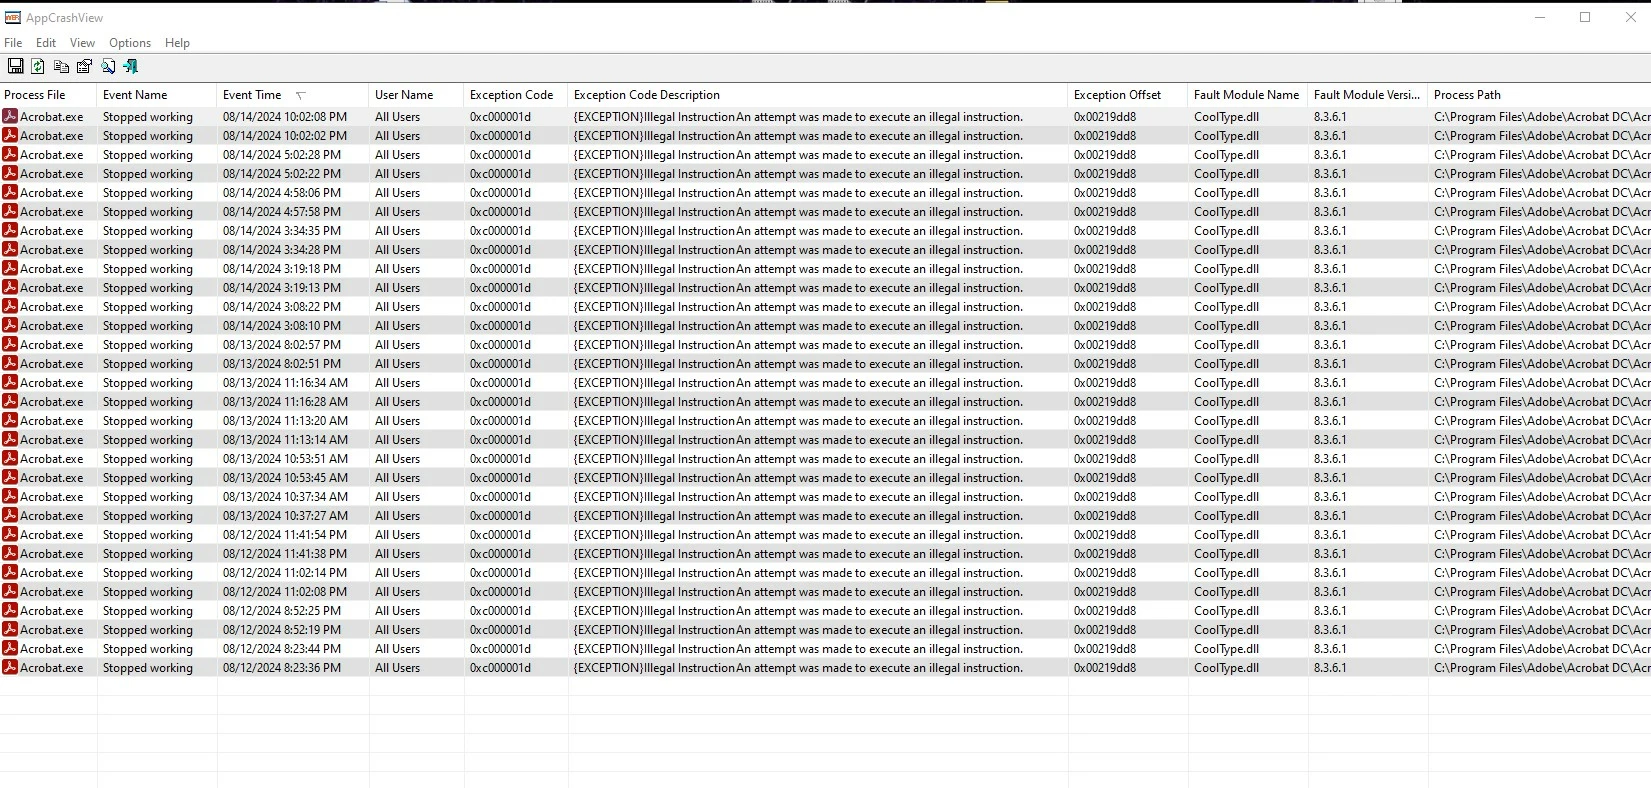
Task: Open the Help menu
Action: pyautogui.click(x=177, y=43)
